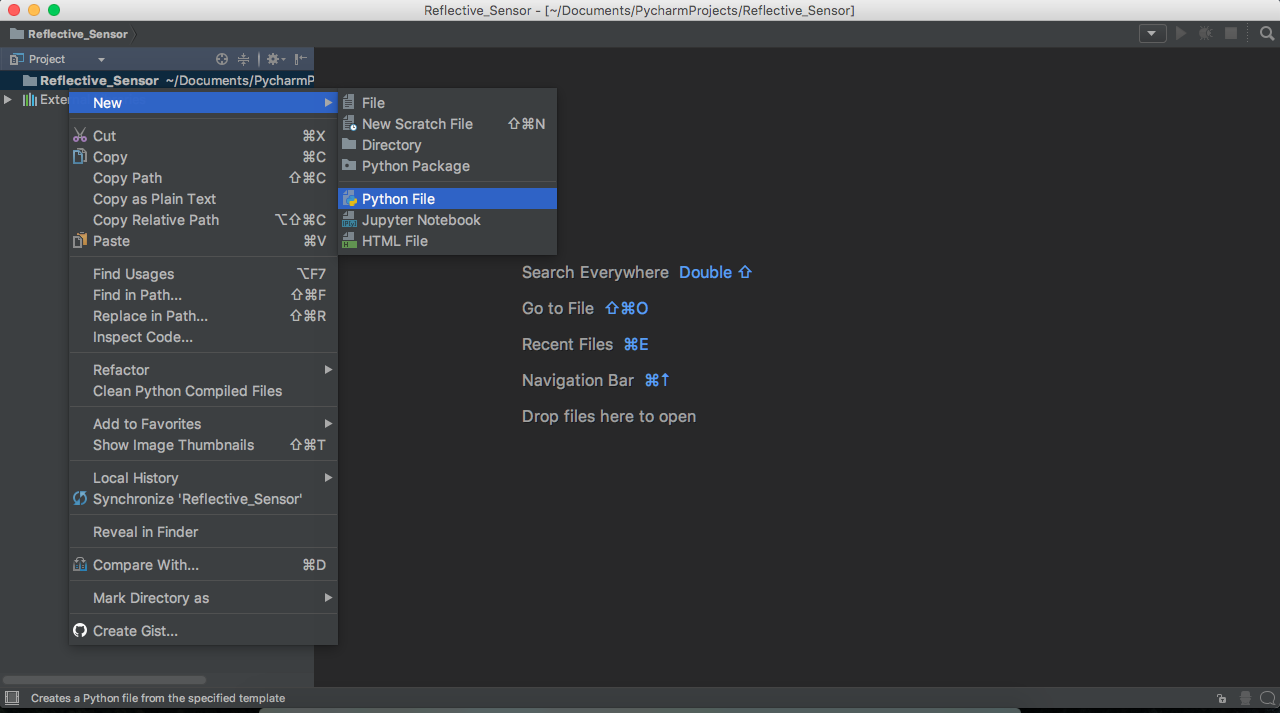Open the Project panel gear settings
Screen dimensions: 1280x713
[x=274, y=59]
